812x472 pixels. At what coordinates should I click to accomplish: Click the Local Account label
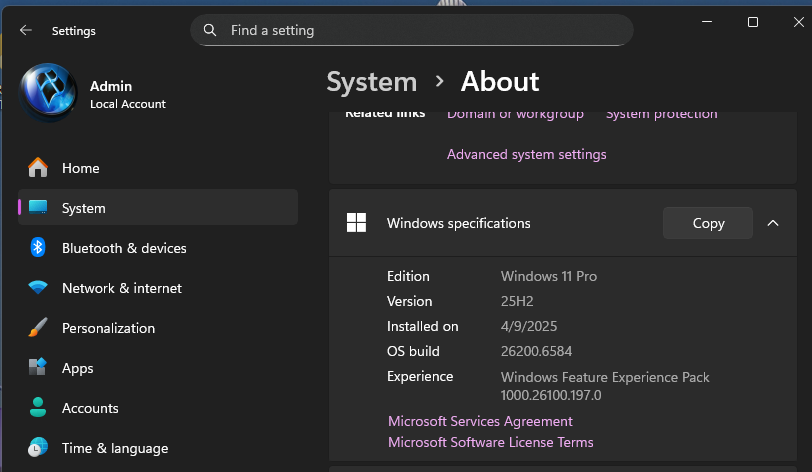(128, 104)
